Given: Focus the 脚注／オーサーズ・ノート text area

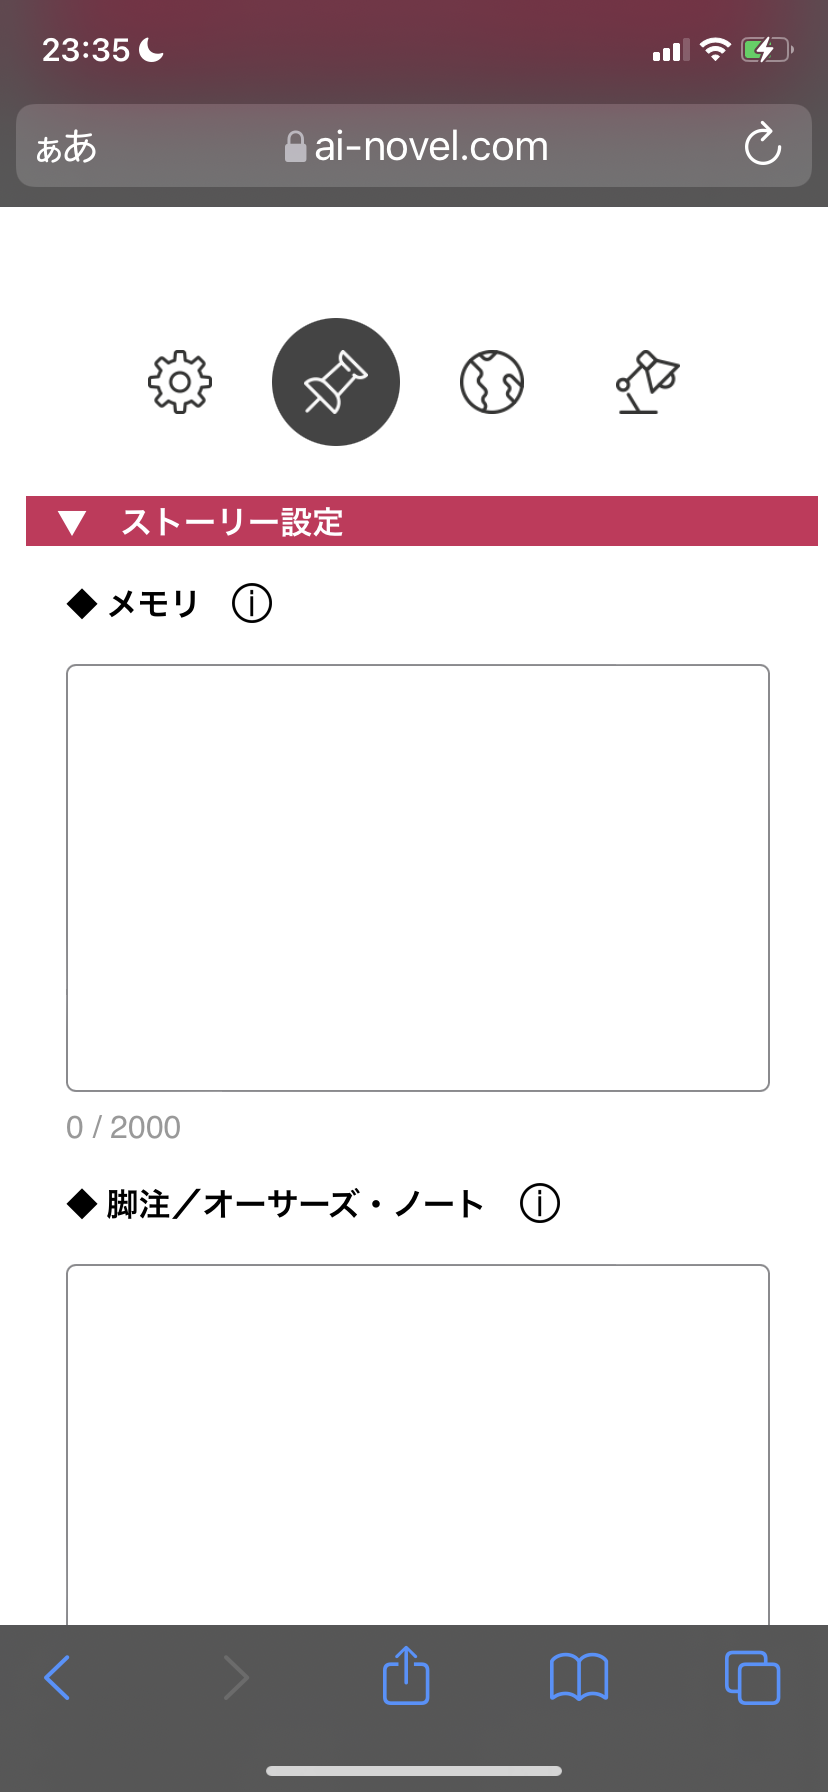Looking at the screenshot, I should click(x=418, y=1440).
